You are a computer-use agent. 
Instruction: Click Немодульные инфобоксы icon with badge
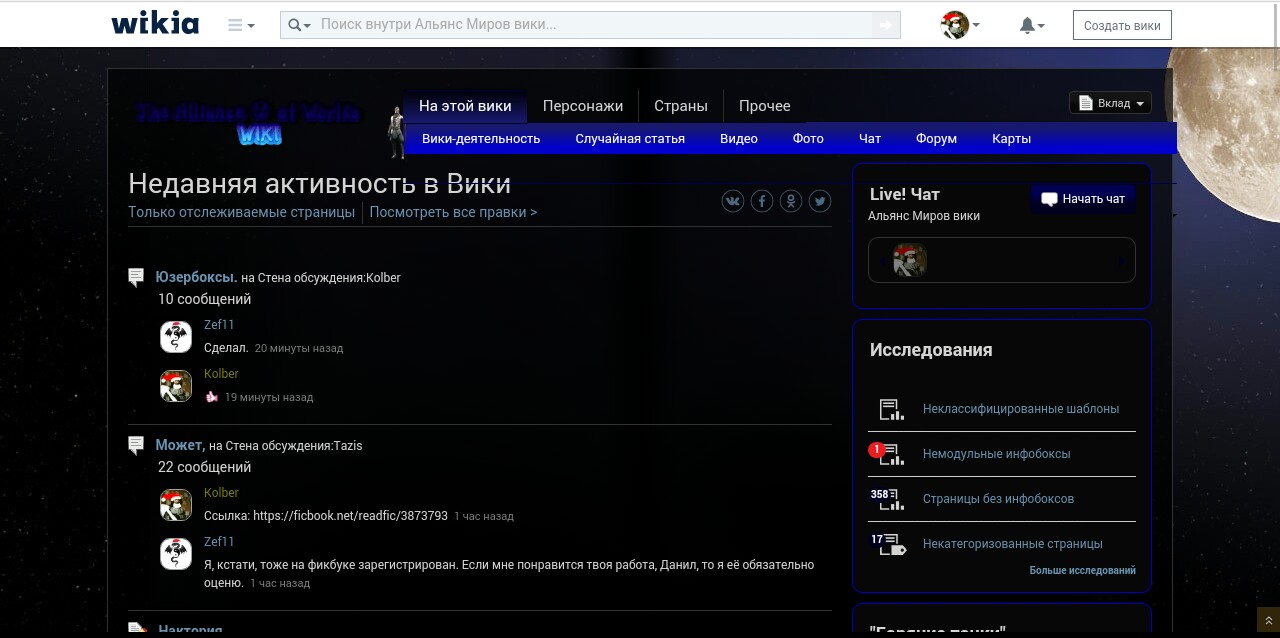[x=888, y=453]
